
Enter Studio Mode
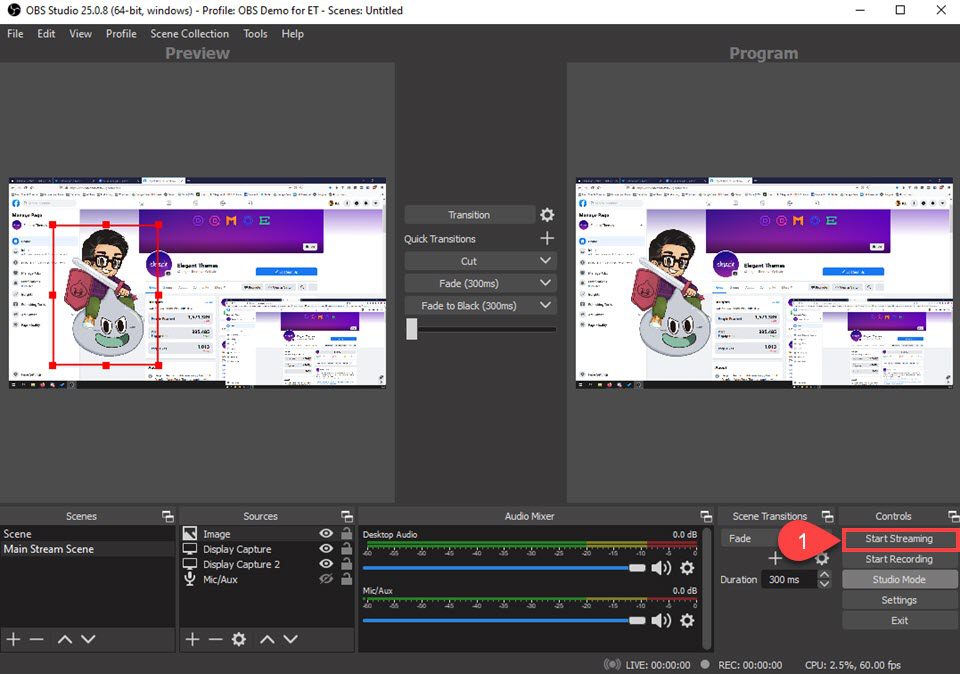coord(900,580)
